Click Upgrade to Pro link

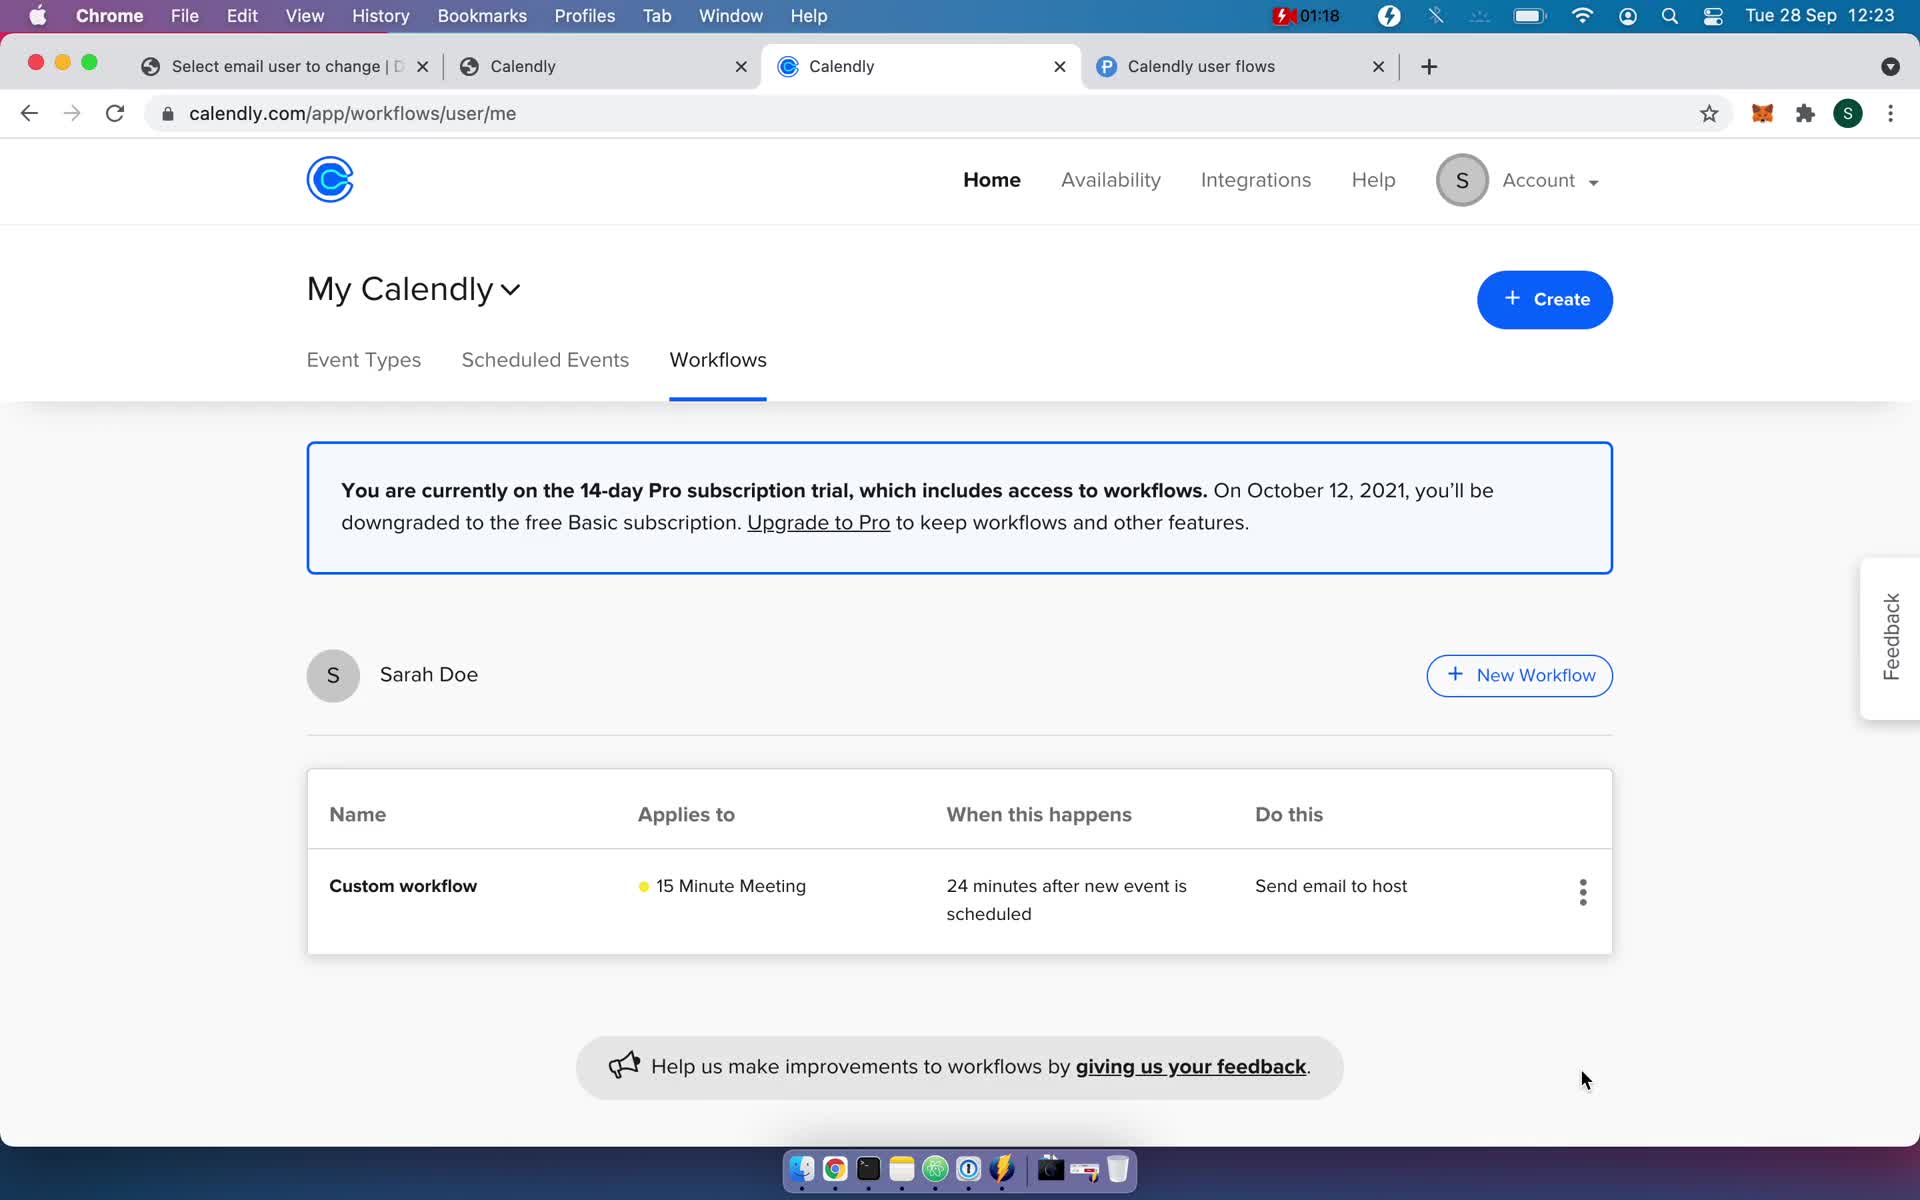point(820,521)
